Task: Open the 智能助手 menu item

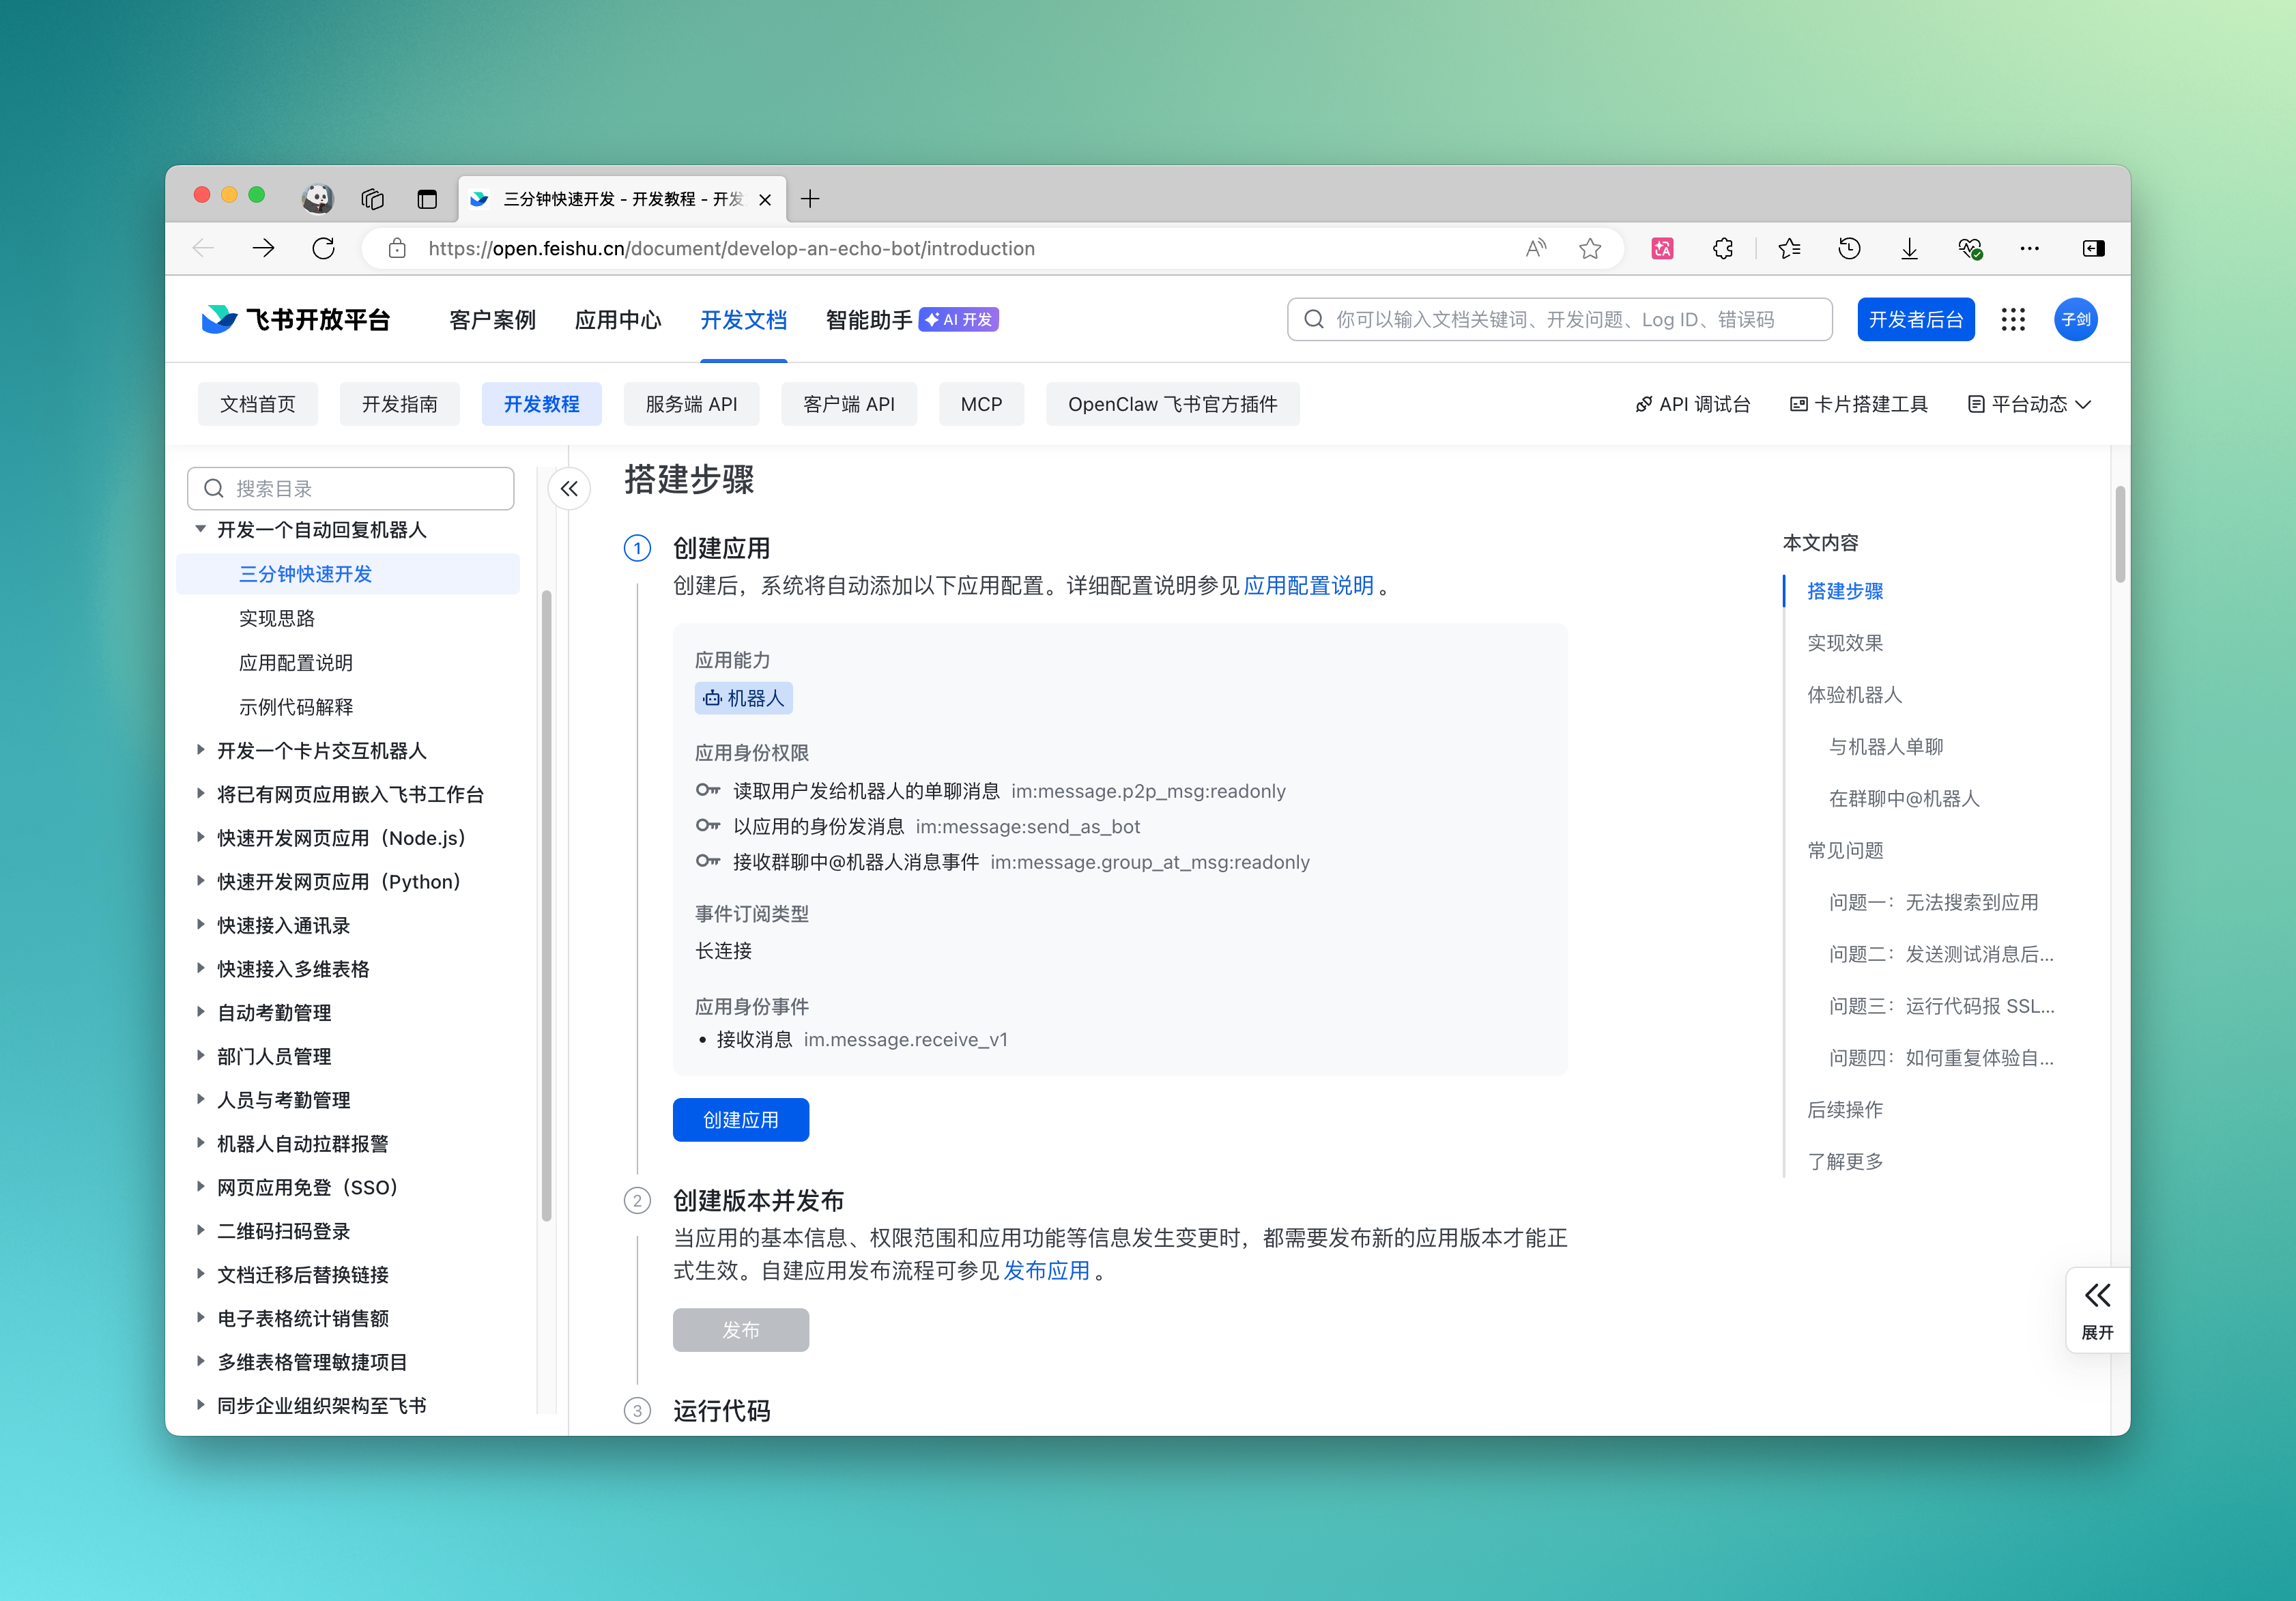Action: (868, 319)
